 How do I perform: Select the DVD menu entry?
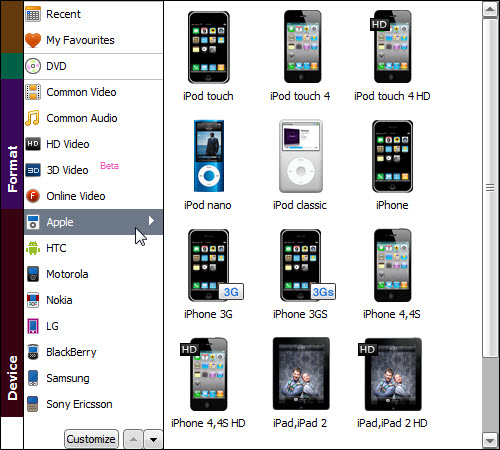coord(93,66)
